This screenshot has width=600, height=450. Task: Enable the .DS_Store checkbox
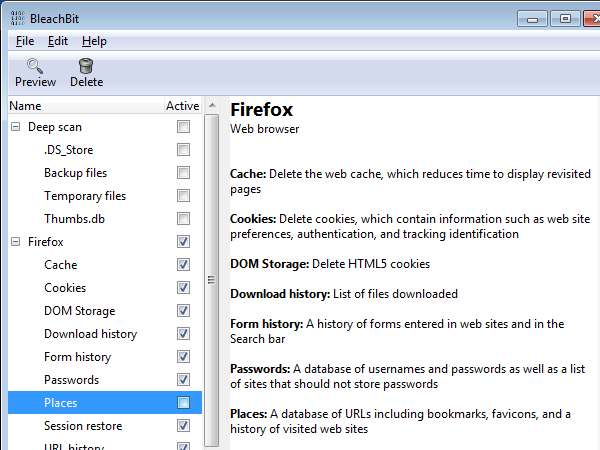(x=183, y=150)
